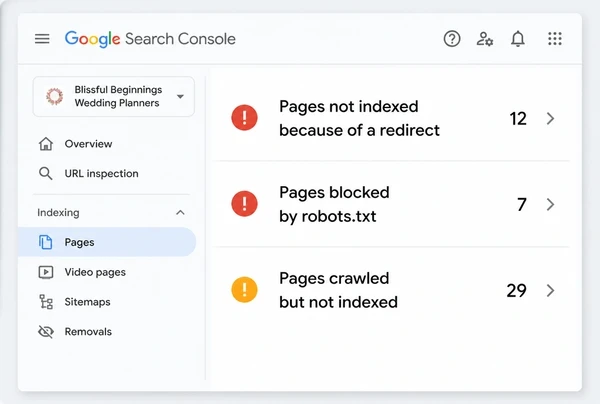Open the notifications bell
Image resolution: width=600 pixels, height=404 pixels.
[x=518, y=39]
